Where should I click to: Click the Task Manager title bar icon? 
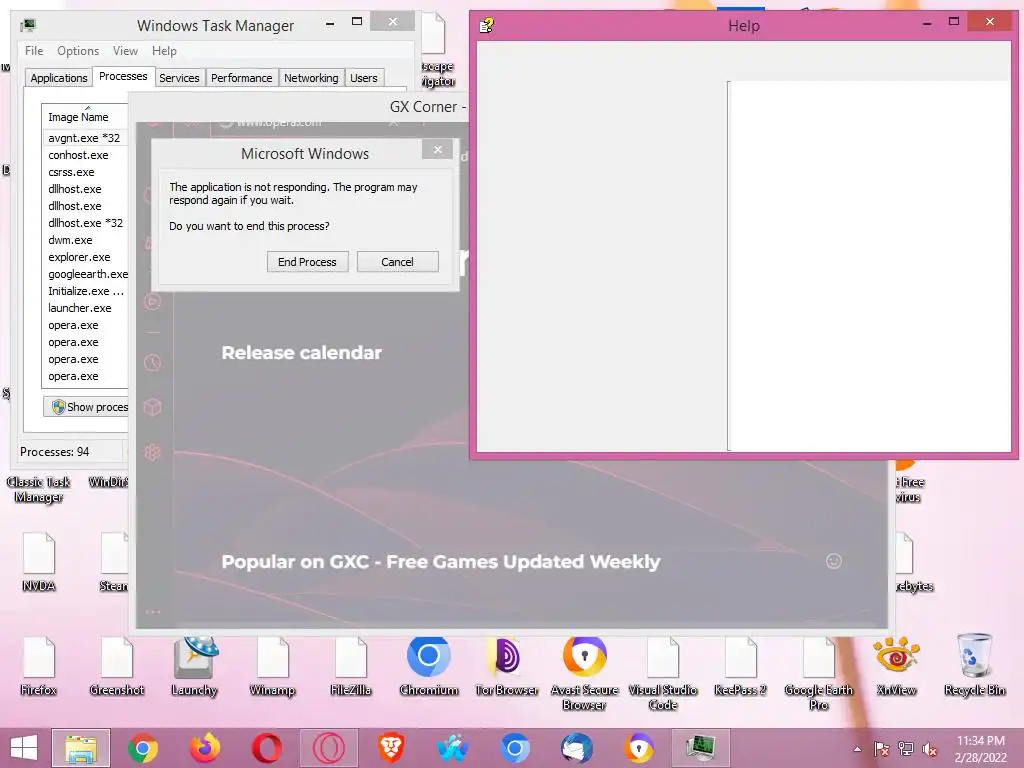tap(27, 25)
